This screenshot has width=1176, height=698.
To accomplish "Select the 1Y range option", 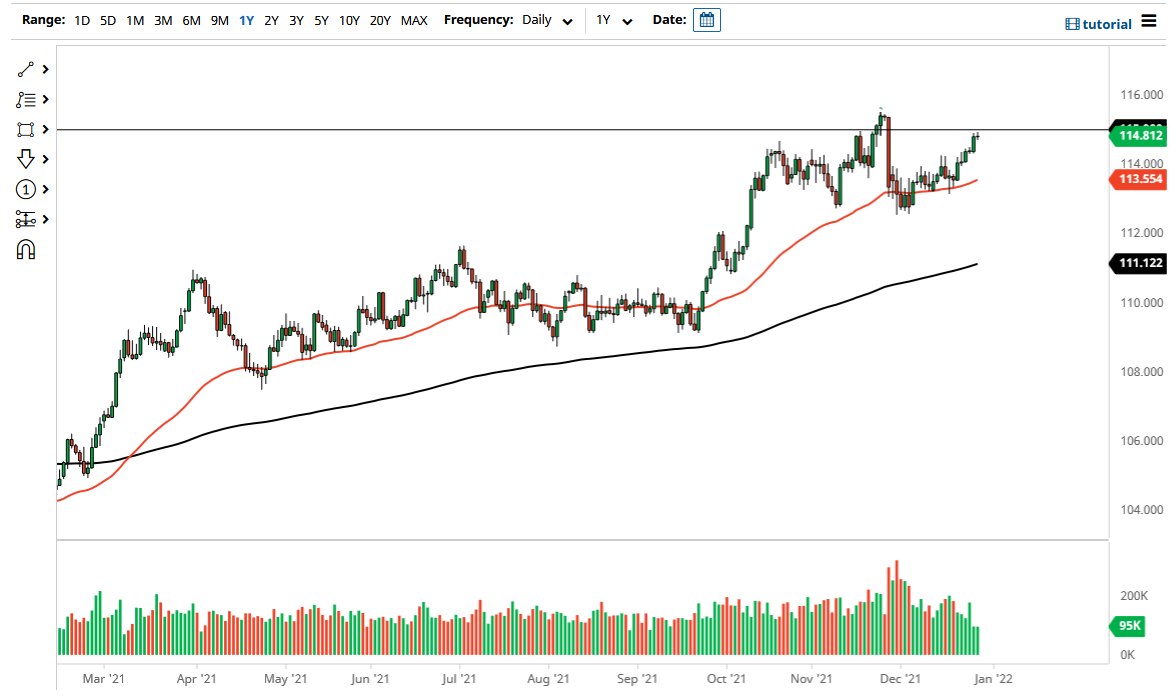I will [x=246, y=19].
